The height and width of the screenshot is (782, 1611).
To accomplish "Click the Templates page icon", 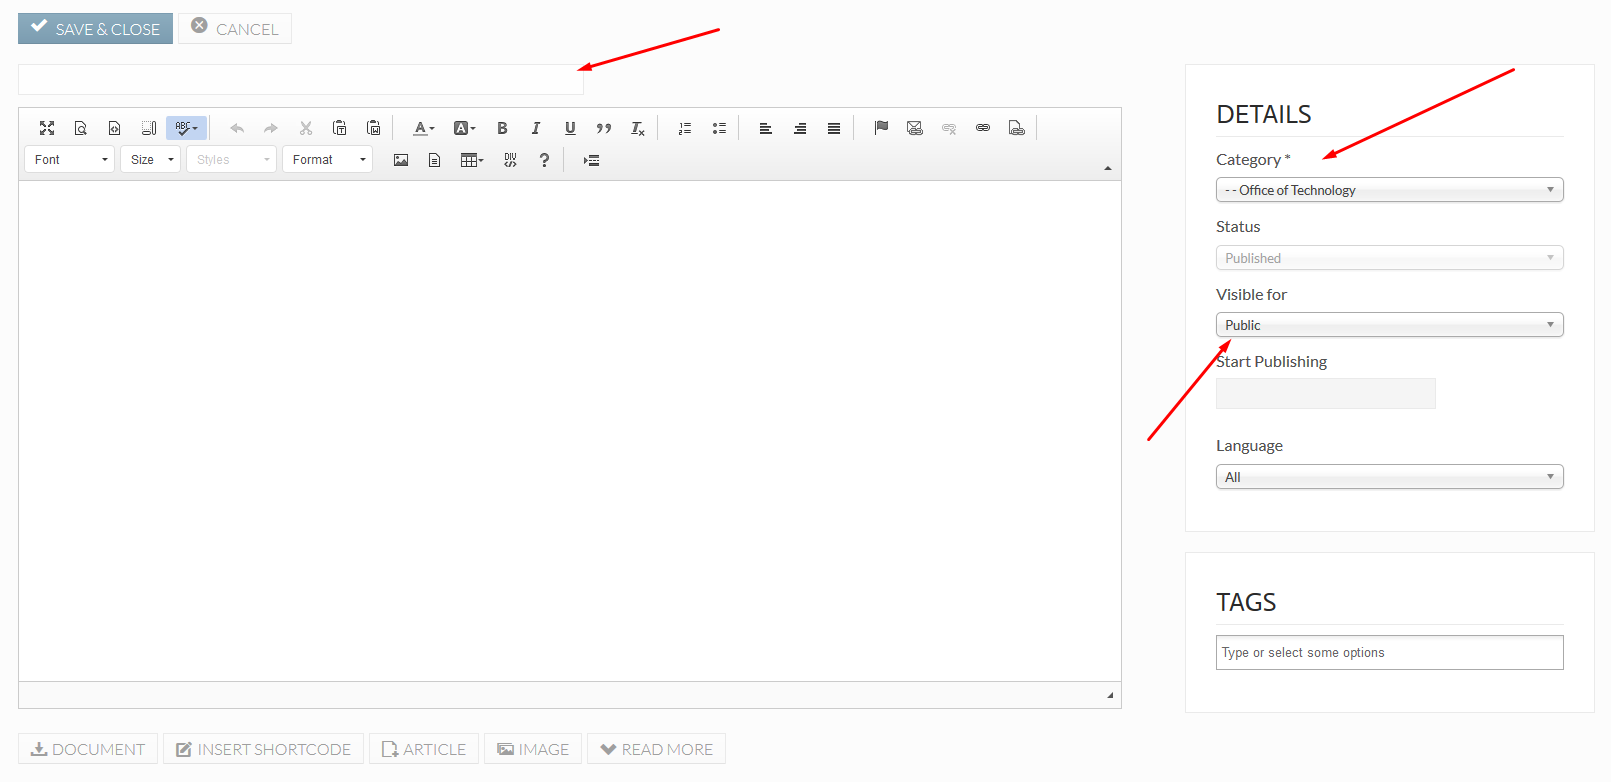I will [435, 160].
